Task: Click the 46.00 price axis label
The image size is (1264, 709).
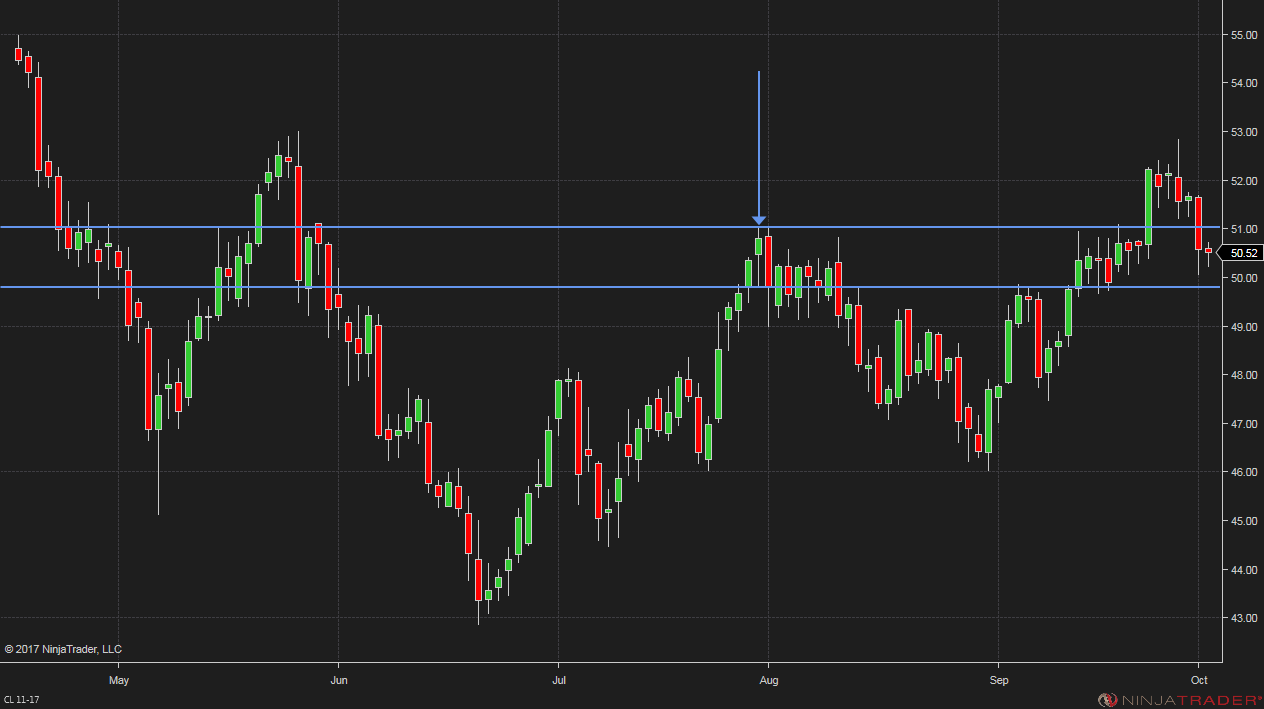Action: pyautogui.click(x=1244, y=472)
